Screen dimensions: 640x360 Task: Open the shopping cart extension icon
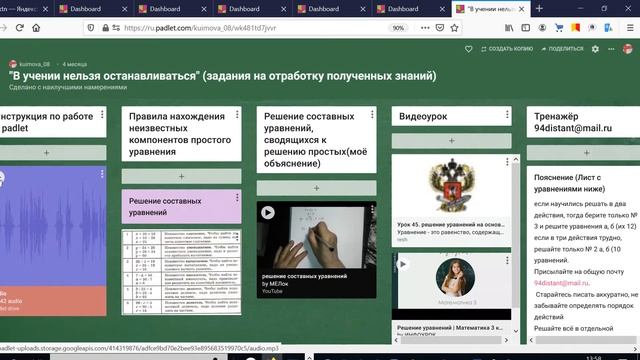559,28
